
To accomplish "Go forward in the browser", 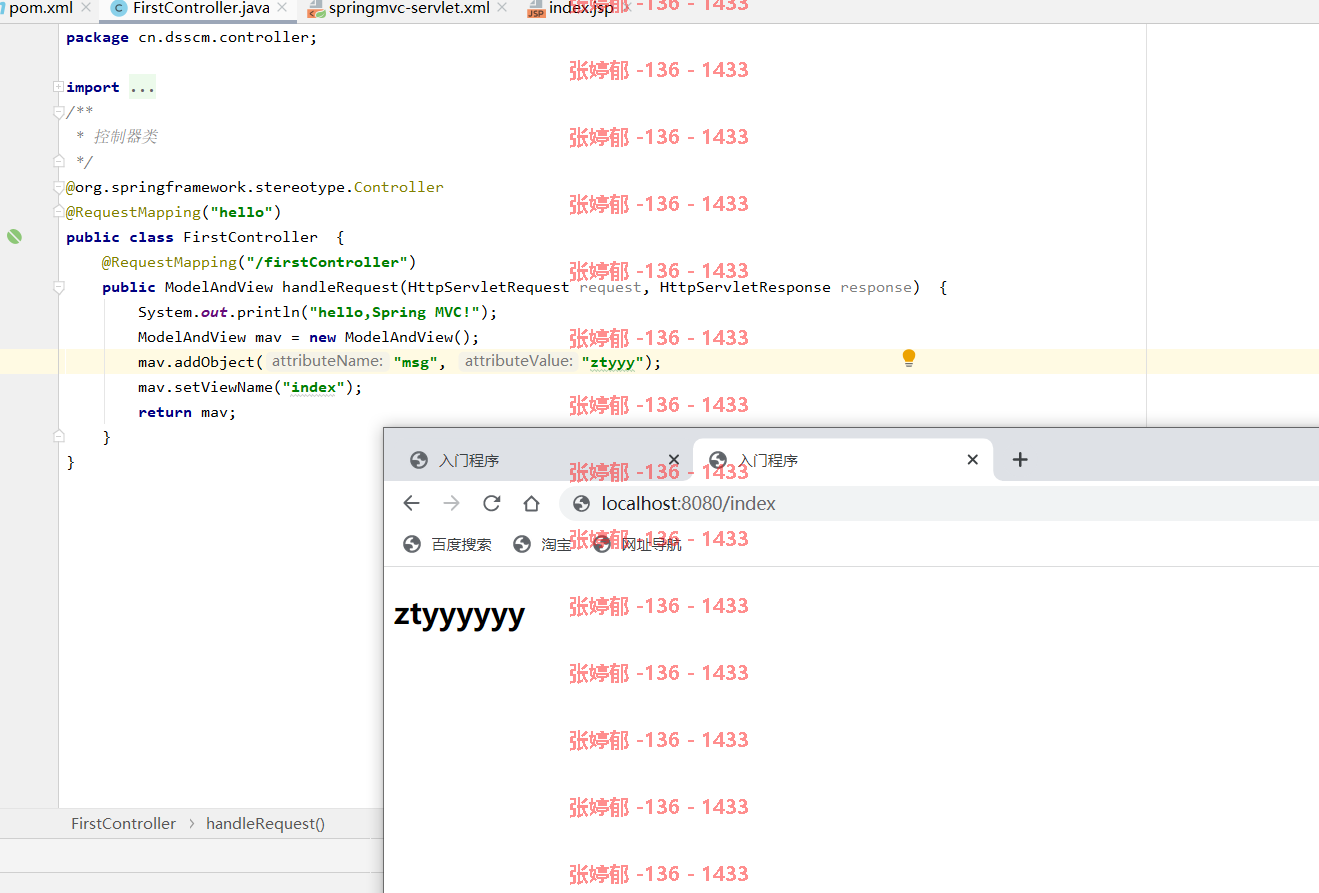I will (x=451, y=503).
